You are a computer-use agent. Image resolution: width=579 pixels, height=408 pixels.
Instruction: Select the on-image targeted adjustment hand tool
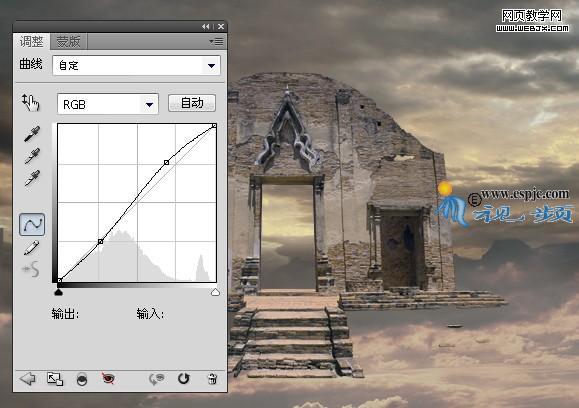(x=30, y=102)
